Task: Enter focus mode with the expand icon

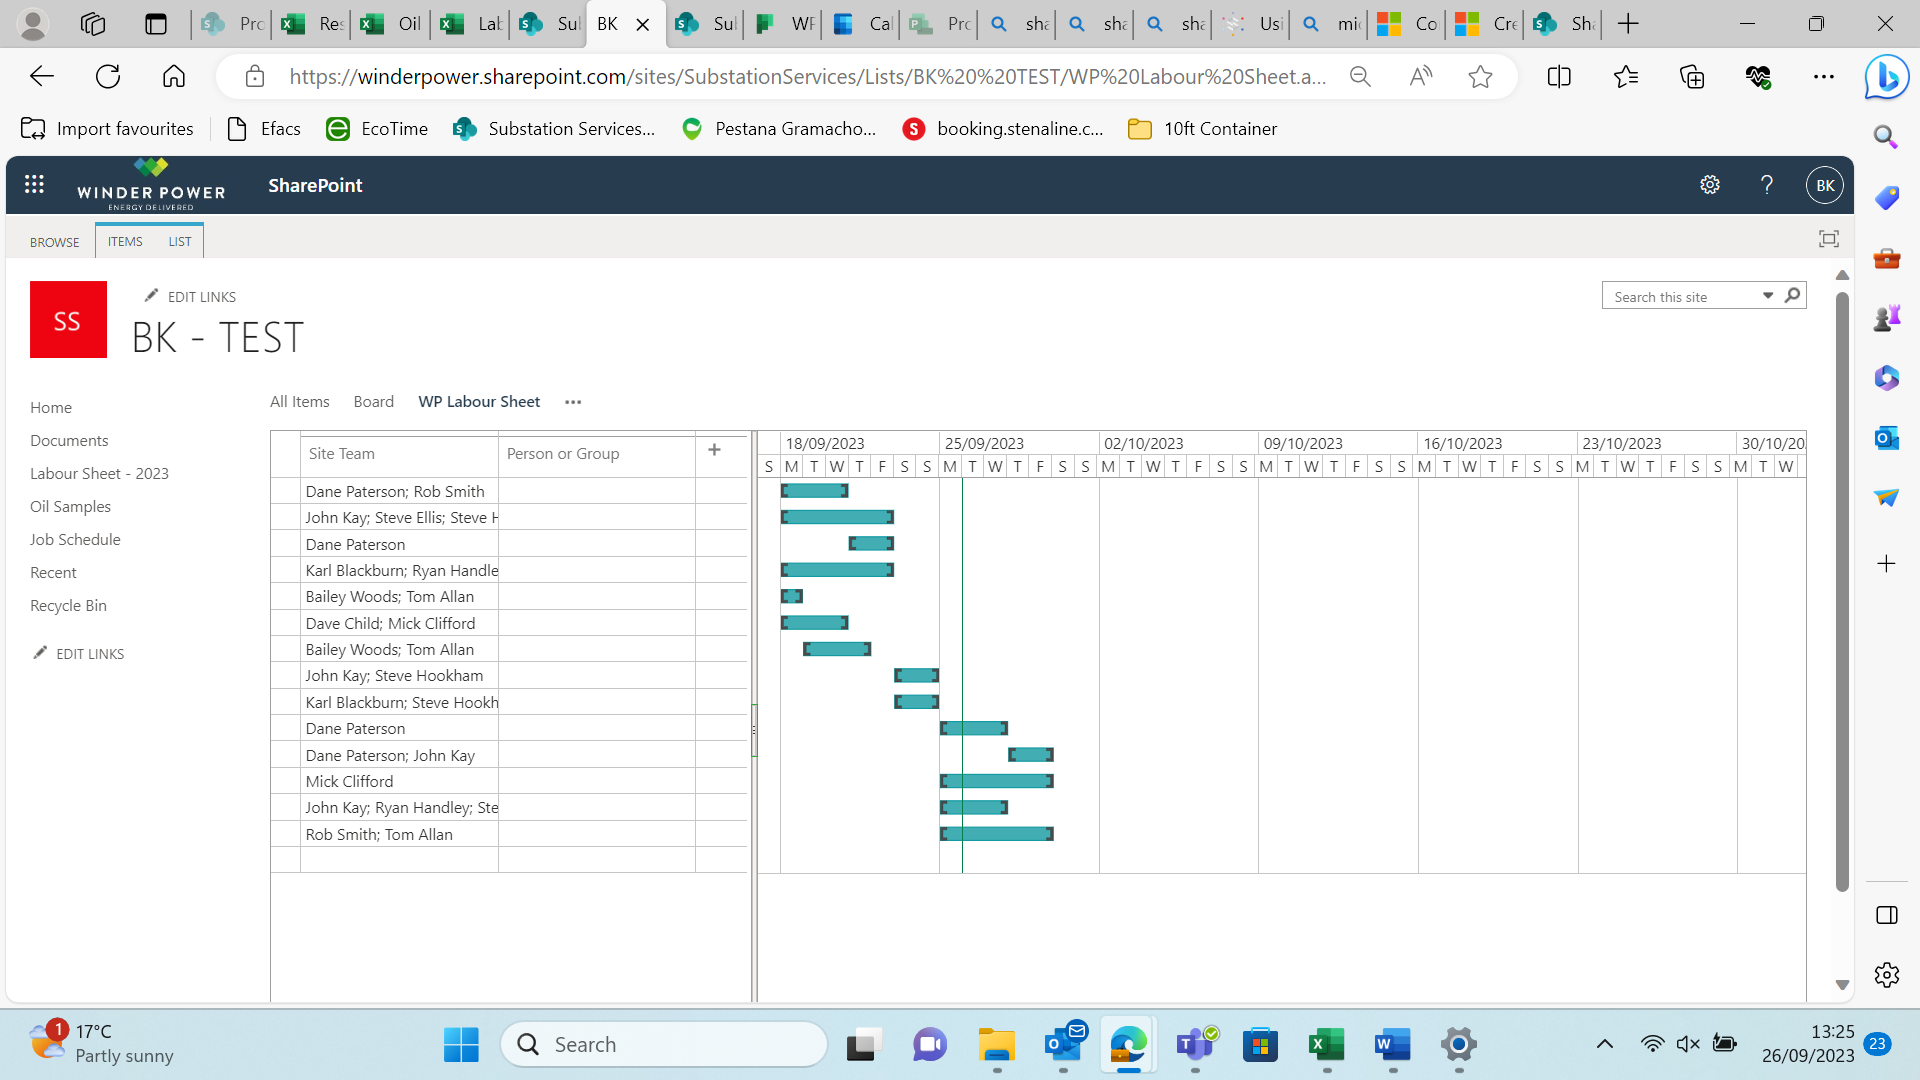Action: click(x=1829, y=238)
